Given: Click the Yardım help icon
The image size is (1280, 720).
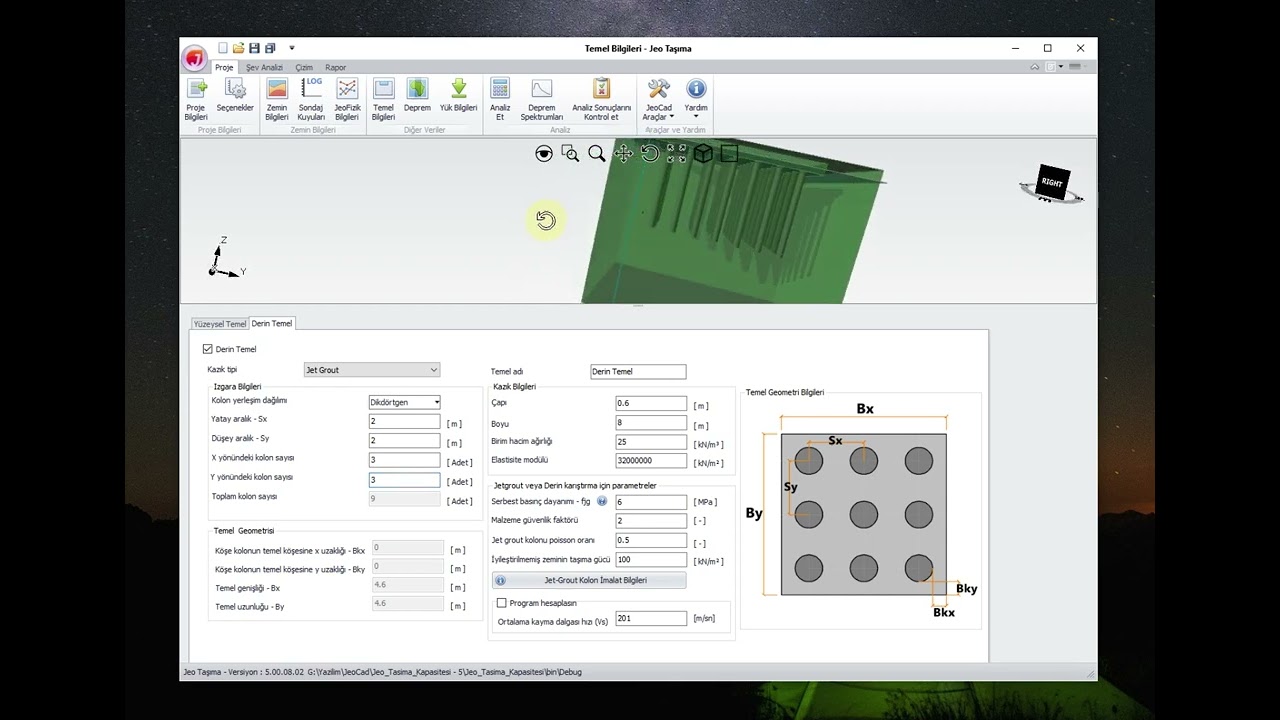Looking at the screenshot, I should pyautogui.click(x=696, y=90).
